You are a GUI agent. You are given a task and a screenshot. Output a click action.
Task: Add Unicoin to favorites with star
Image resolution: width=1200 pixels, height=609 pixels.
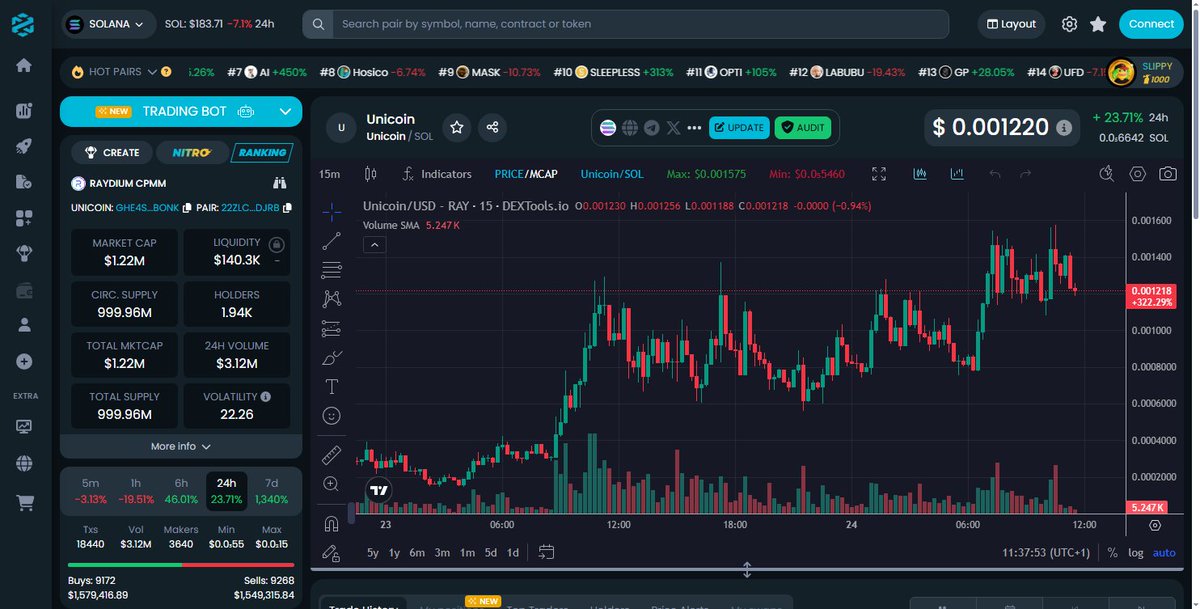click(x=457, y=127)
